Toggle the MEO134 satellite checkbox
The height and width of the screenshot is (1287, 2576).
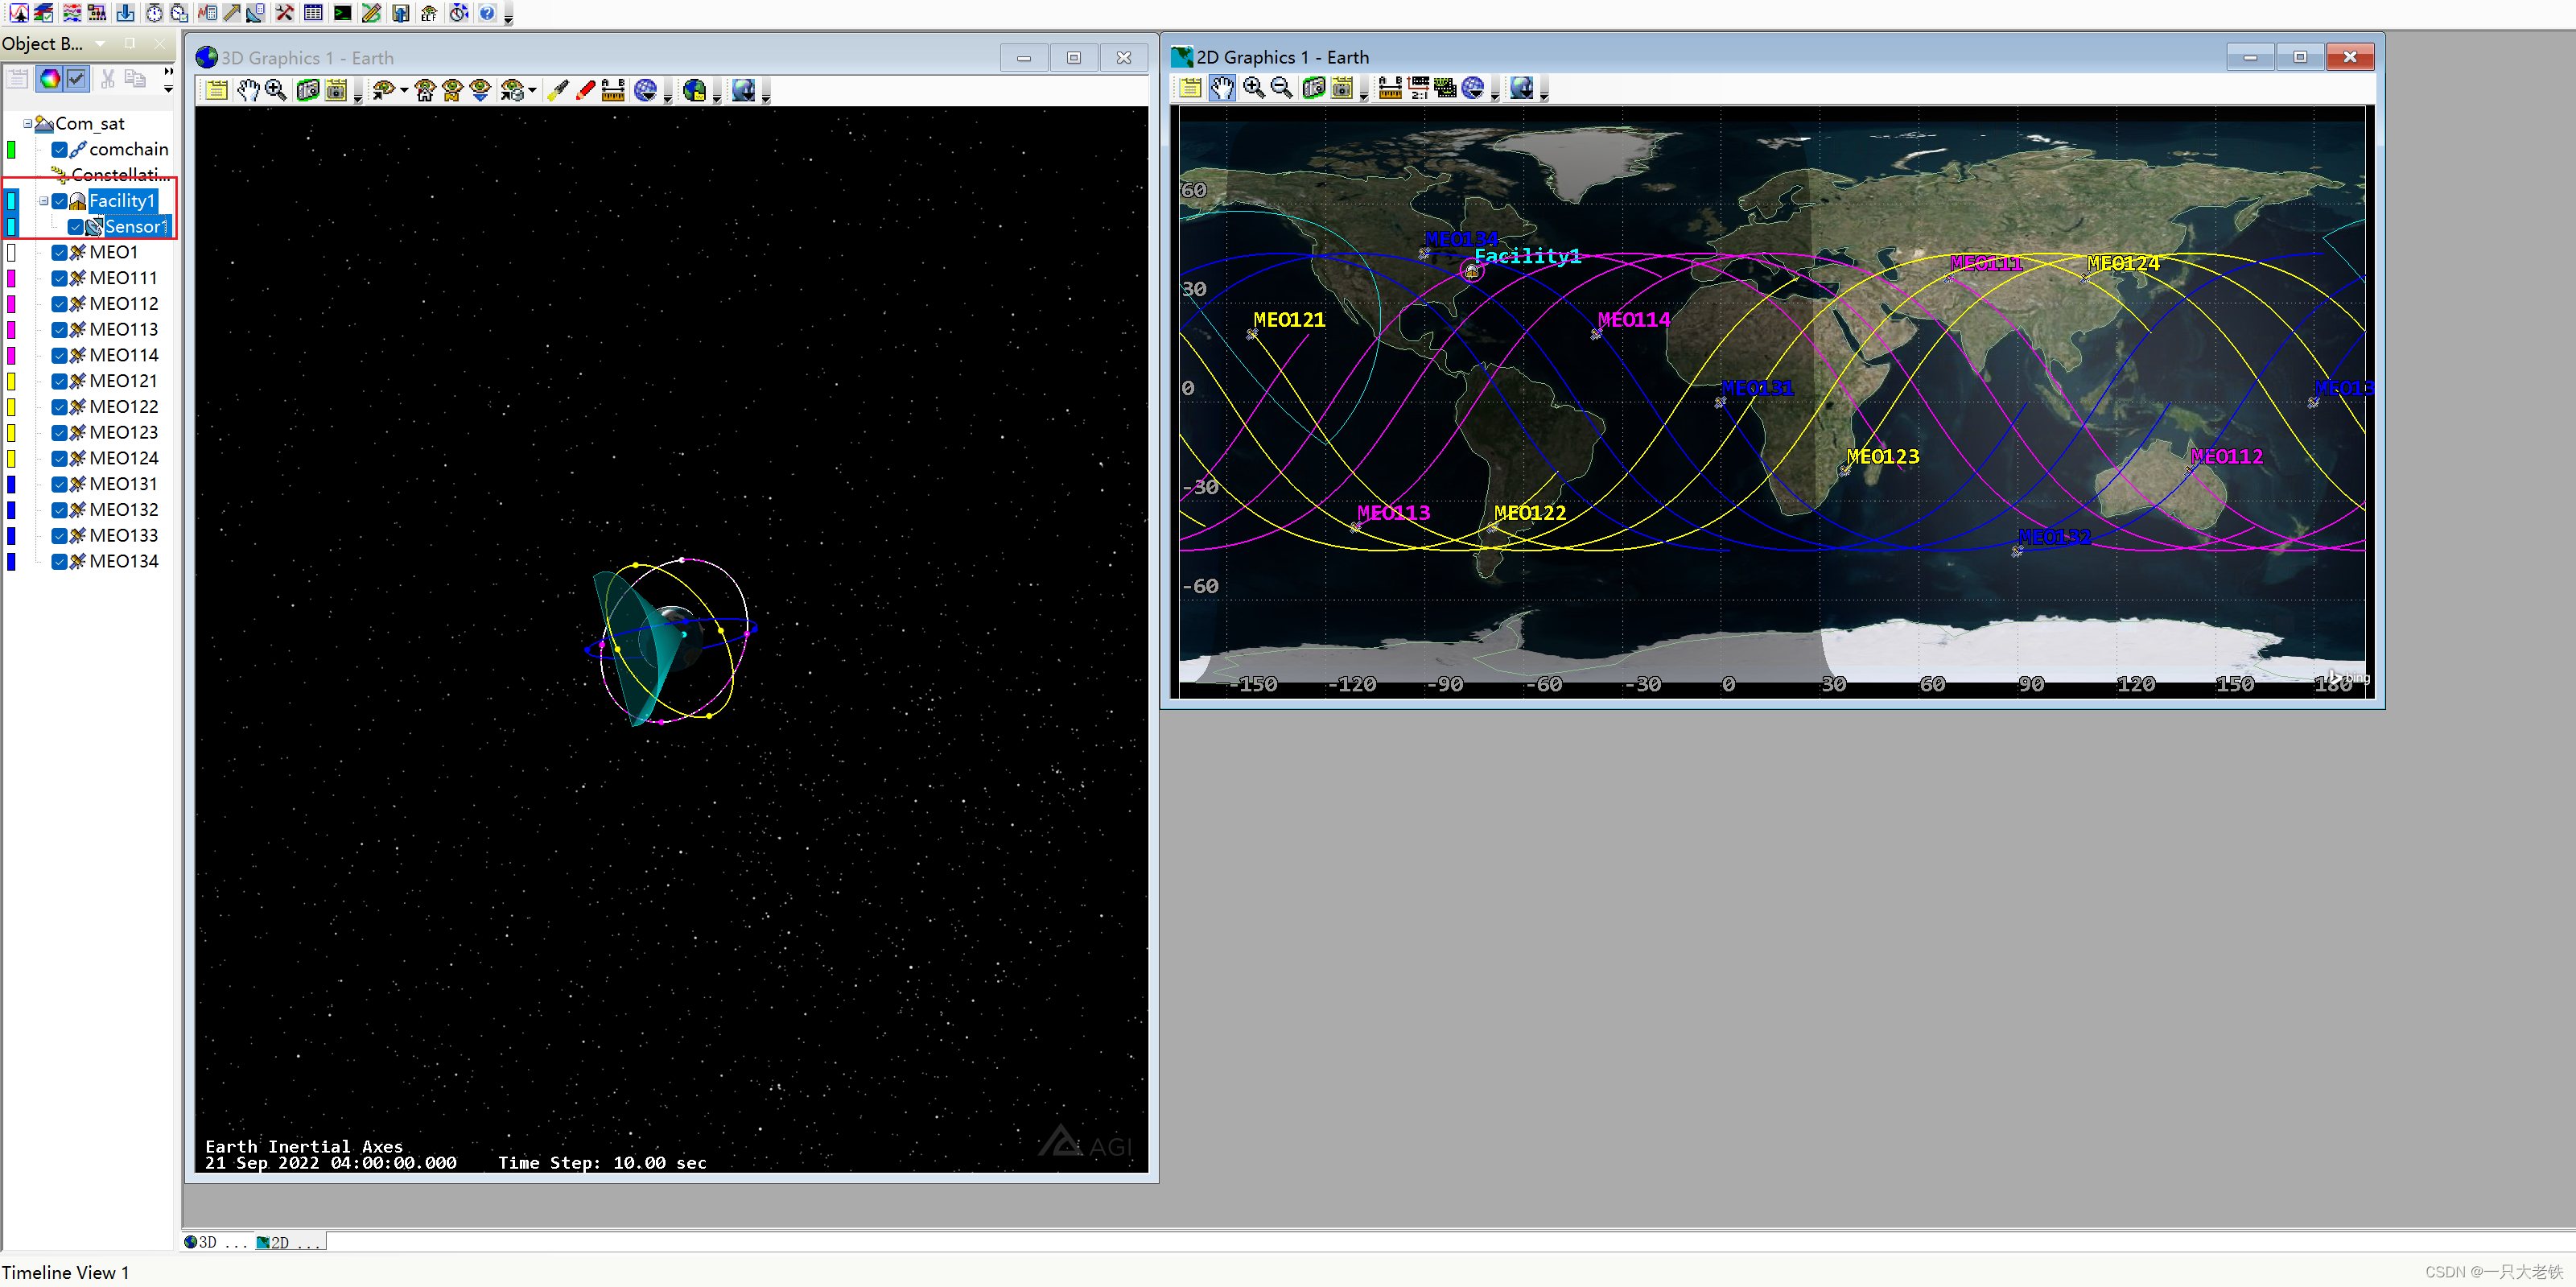(x=60, y=562)
